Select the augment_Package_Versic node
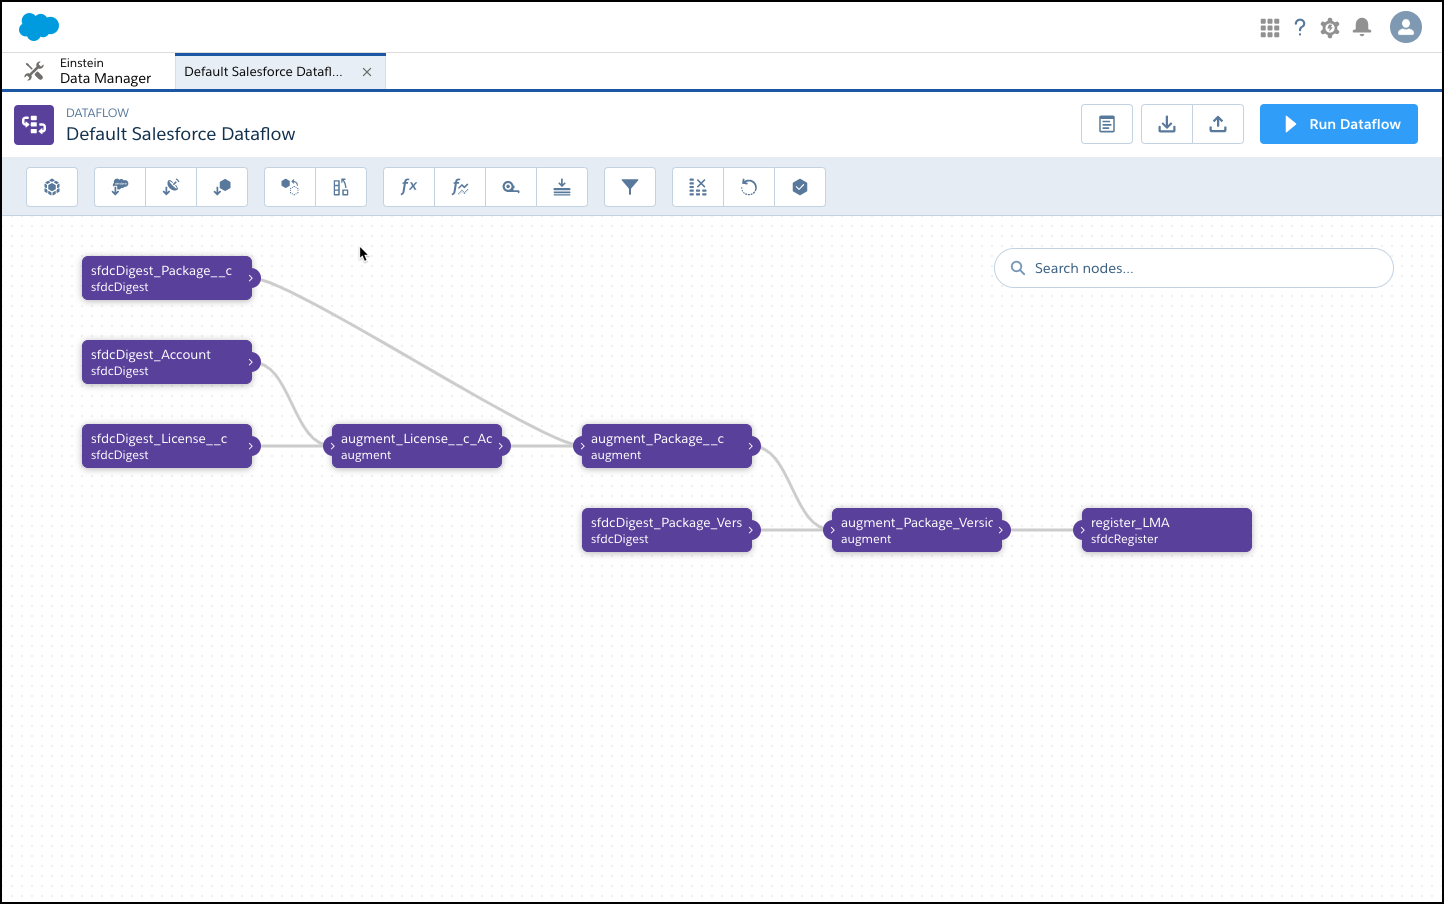 917,530
